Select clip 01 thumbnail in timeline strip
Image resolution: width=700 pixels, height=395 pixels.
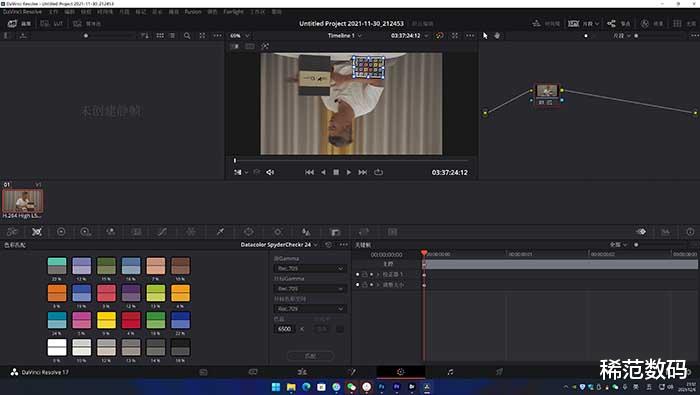click(x=23, y=201)
